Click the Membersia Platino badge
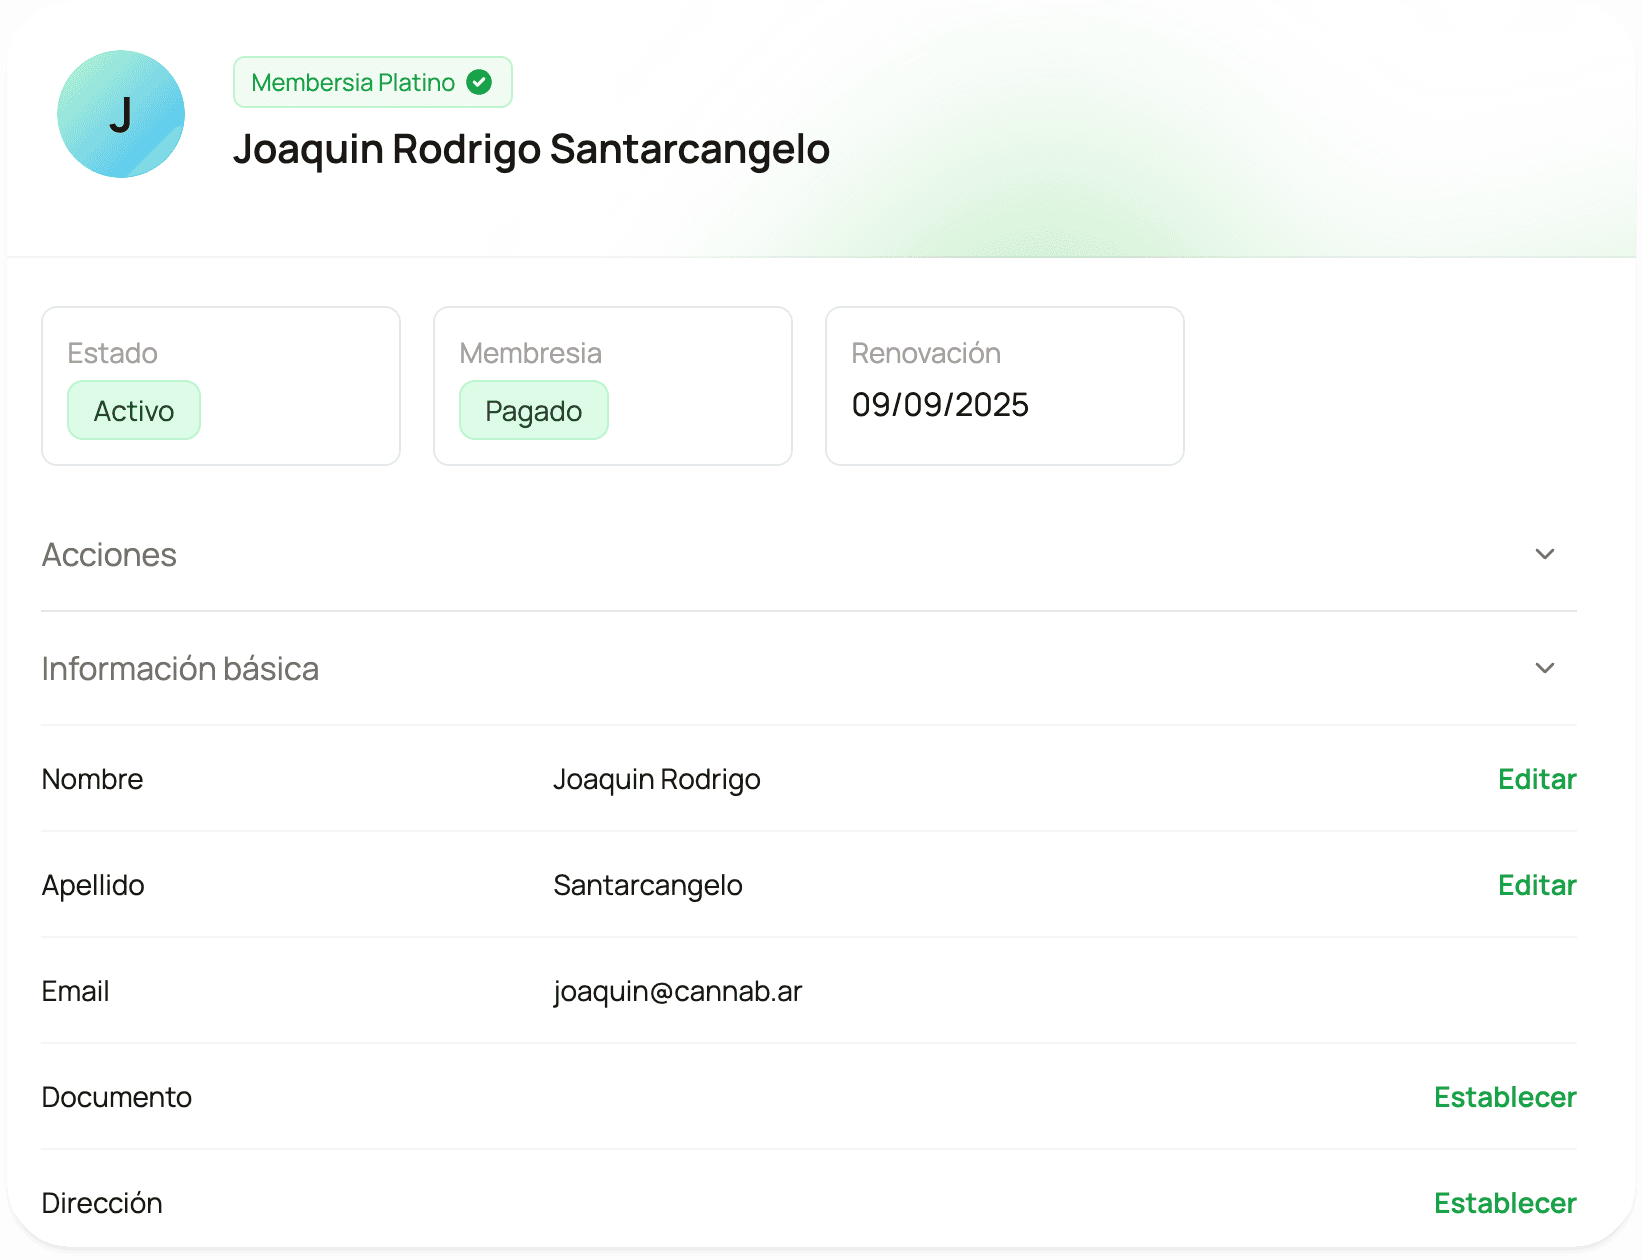The image size is (1643, 1260). (x=372, y=82)
